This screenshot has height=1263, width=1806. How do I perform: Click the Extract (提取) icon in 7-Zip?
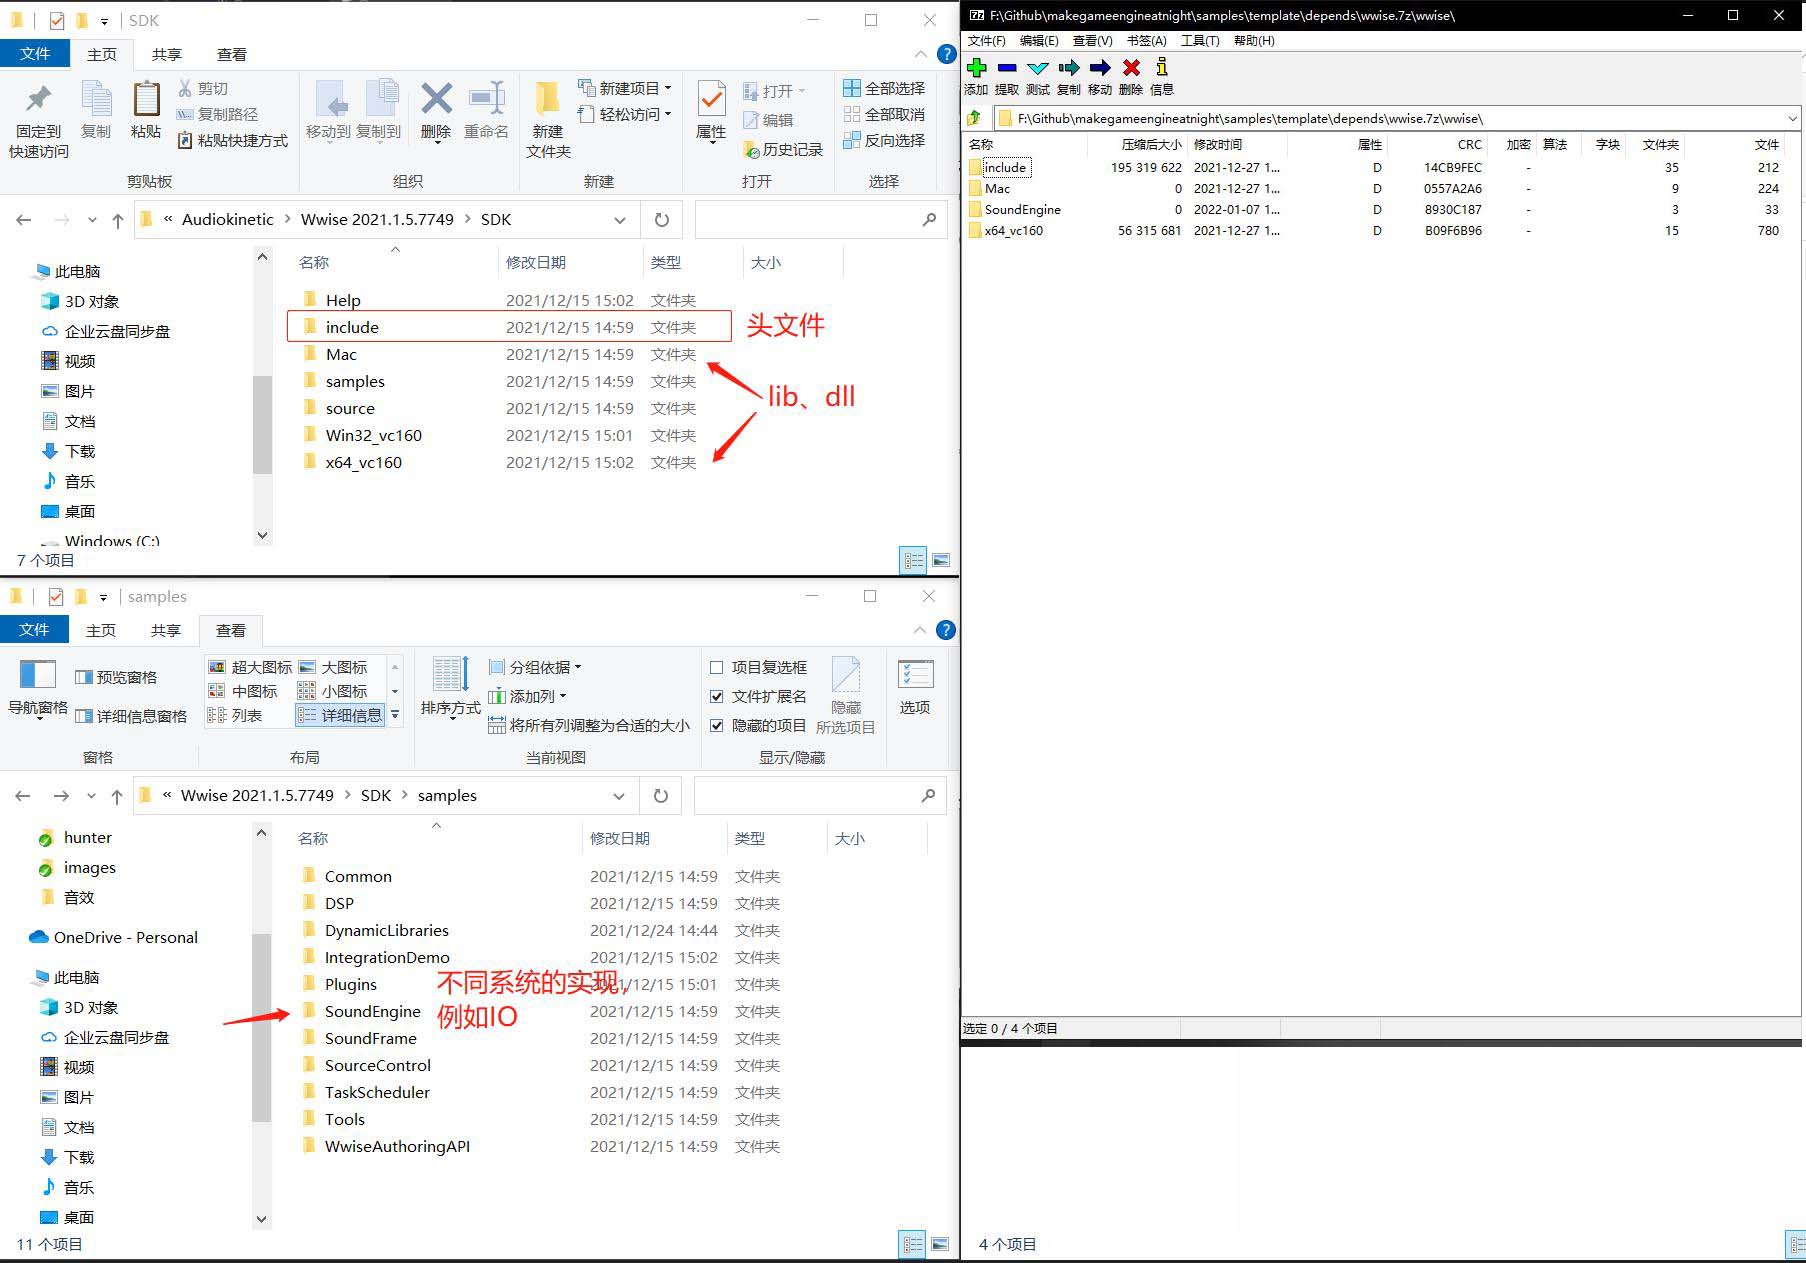tap(1007, 68)
